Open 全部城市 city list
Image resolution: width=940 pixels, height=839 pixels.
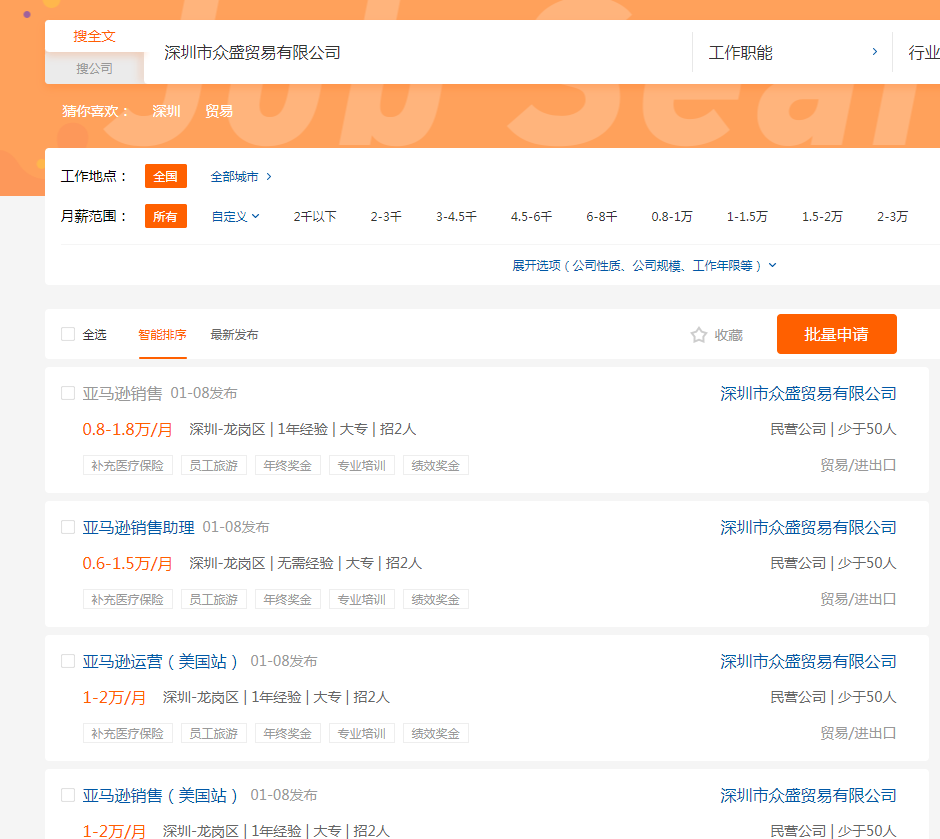tap(241, 176)
